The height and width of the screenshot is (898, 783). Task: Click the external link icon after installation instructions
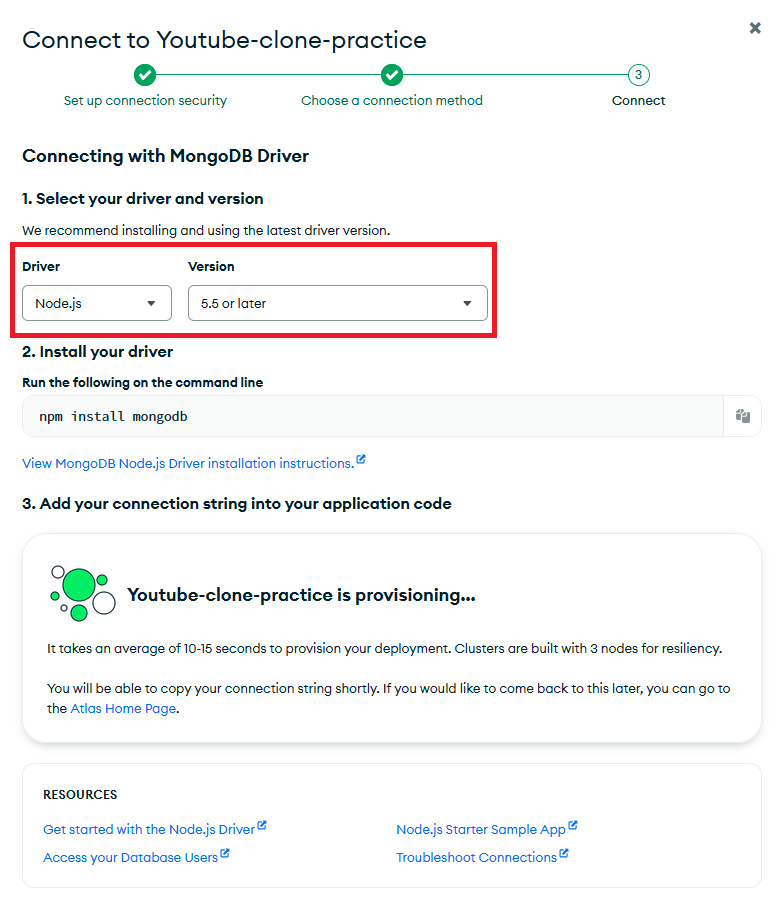point(361,459)
